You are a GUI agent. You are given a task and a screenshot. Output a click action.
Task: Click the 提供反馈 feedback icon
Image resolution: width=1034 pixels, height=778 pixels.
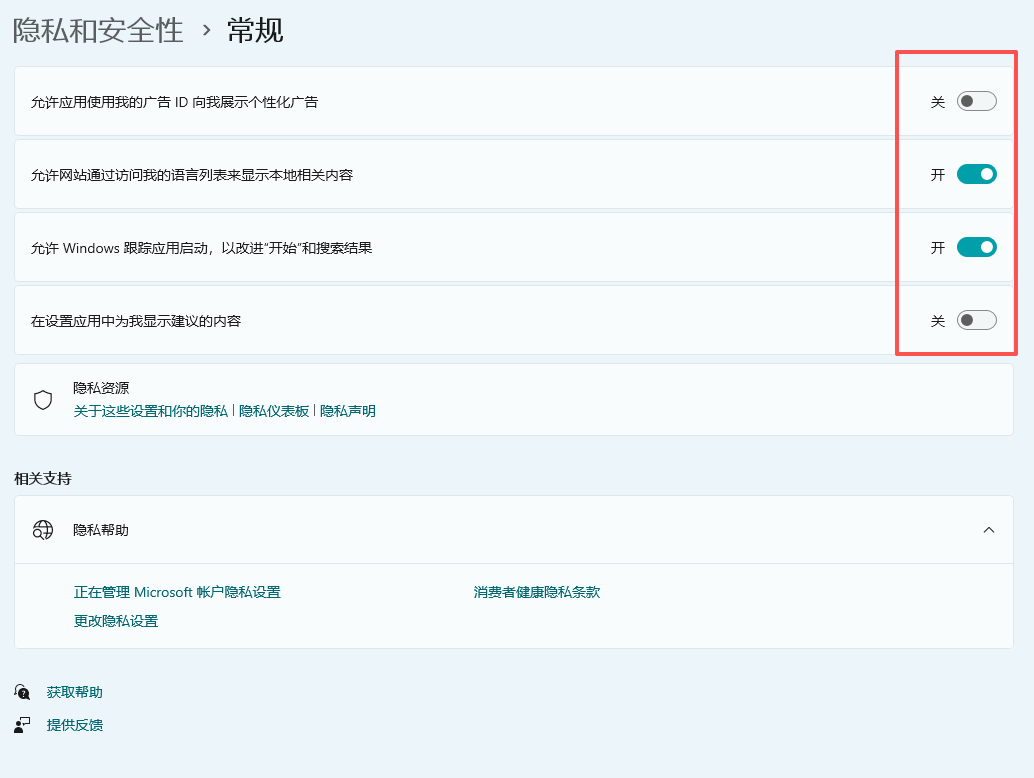[x=22, y=725]
